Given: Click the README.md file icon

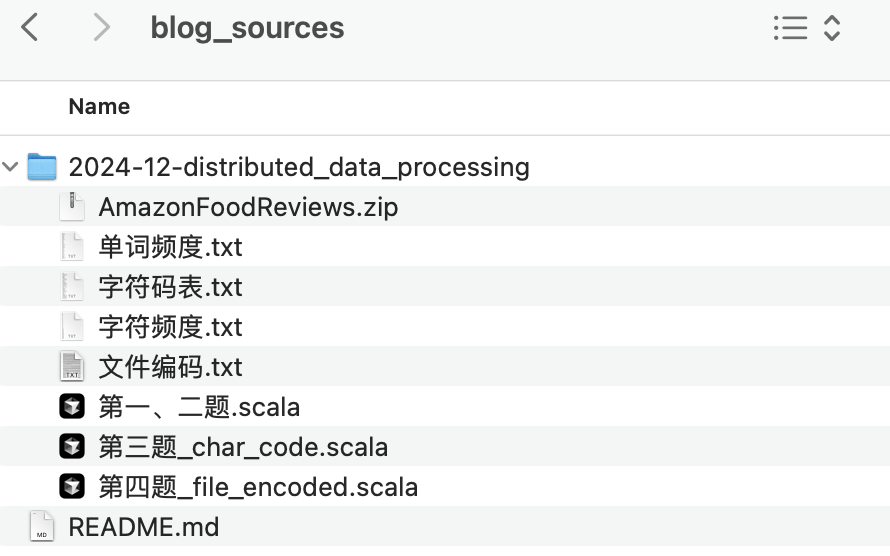Looking at the screenshot, I should tap(42, 526).
